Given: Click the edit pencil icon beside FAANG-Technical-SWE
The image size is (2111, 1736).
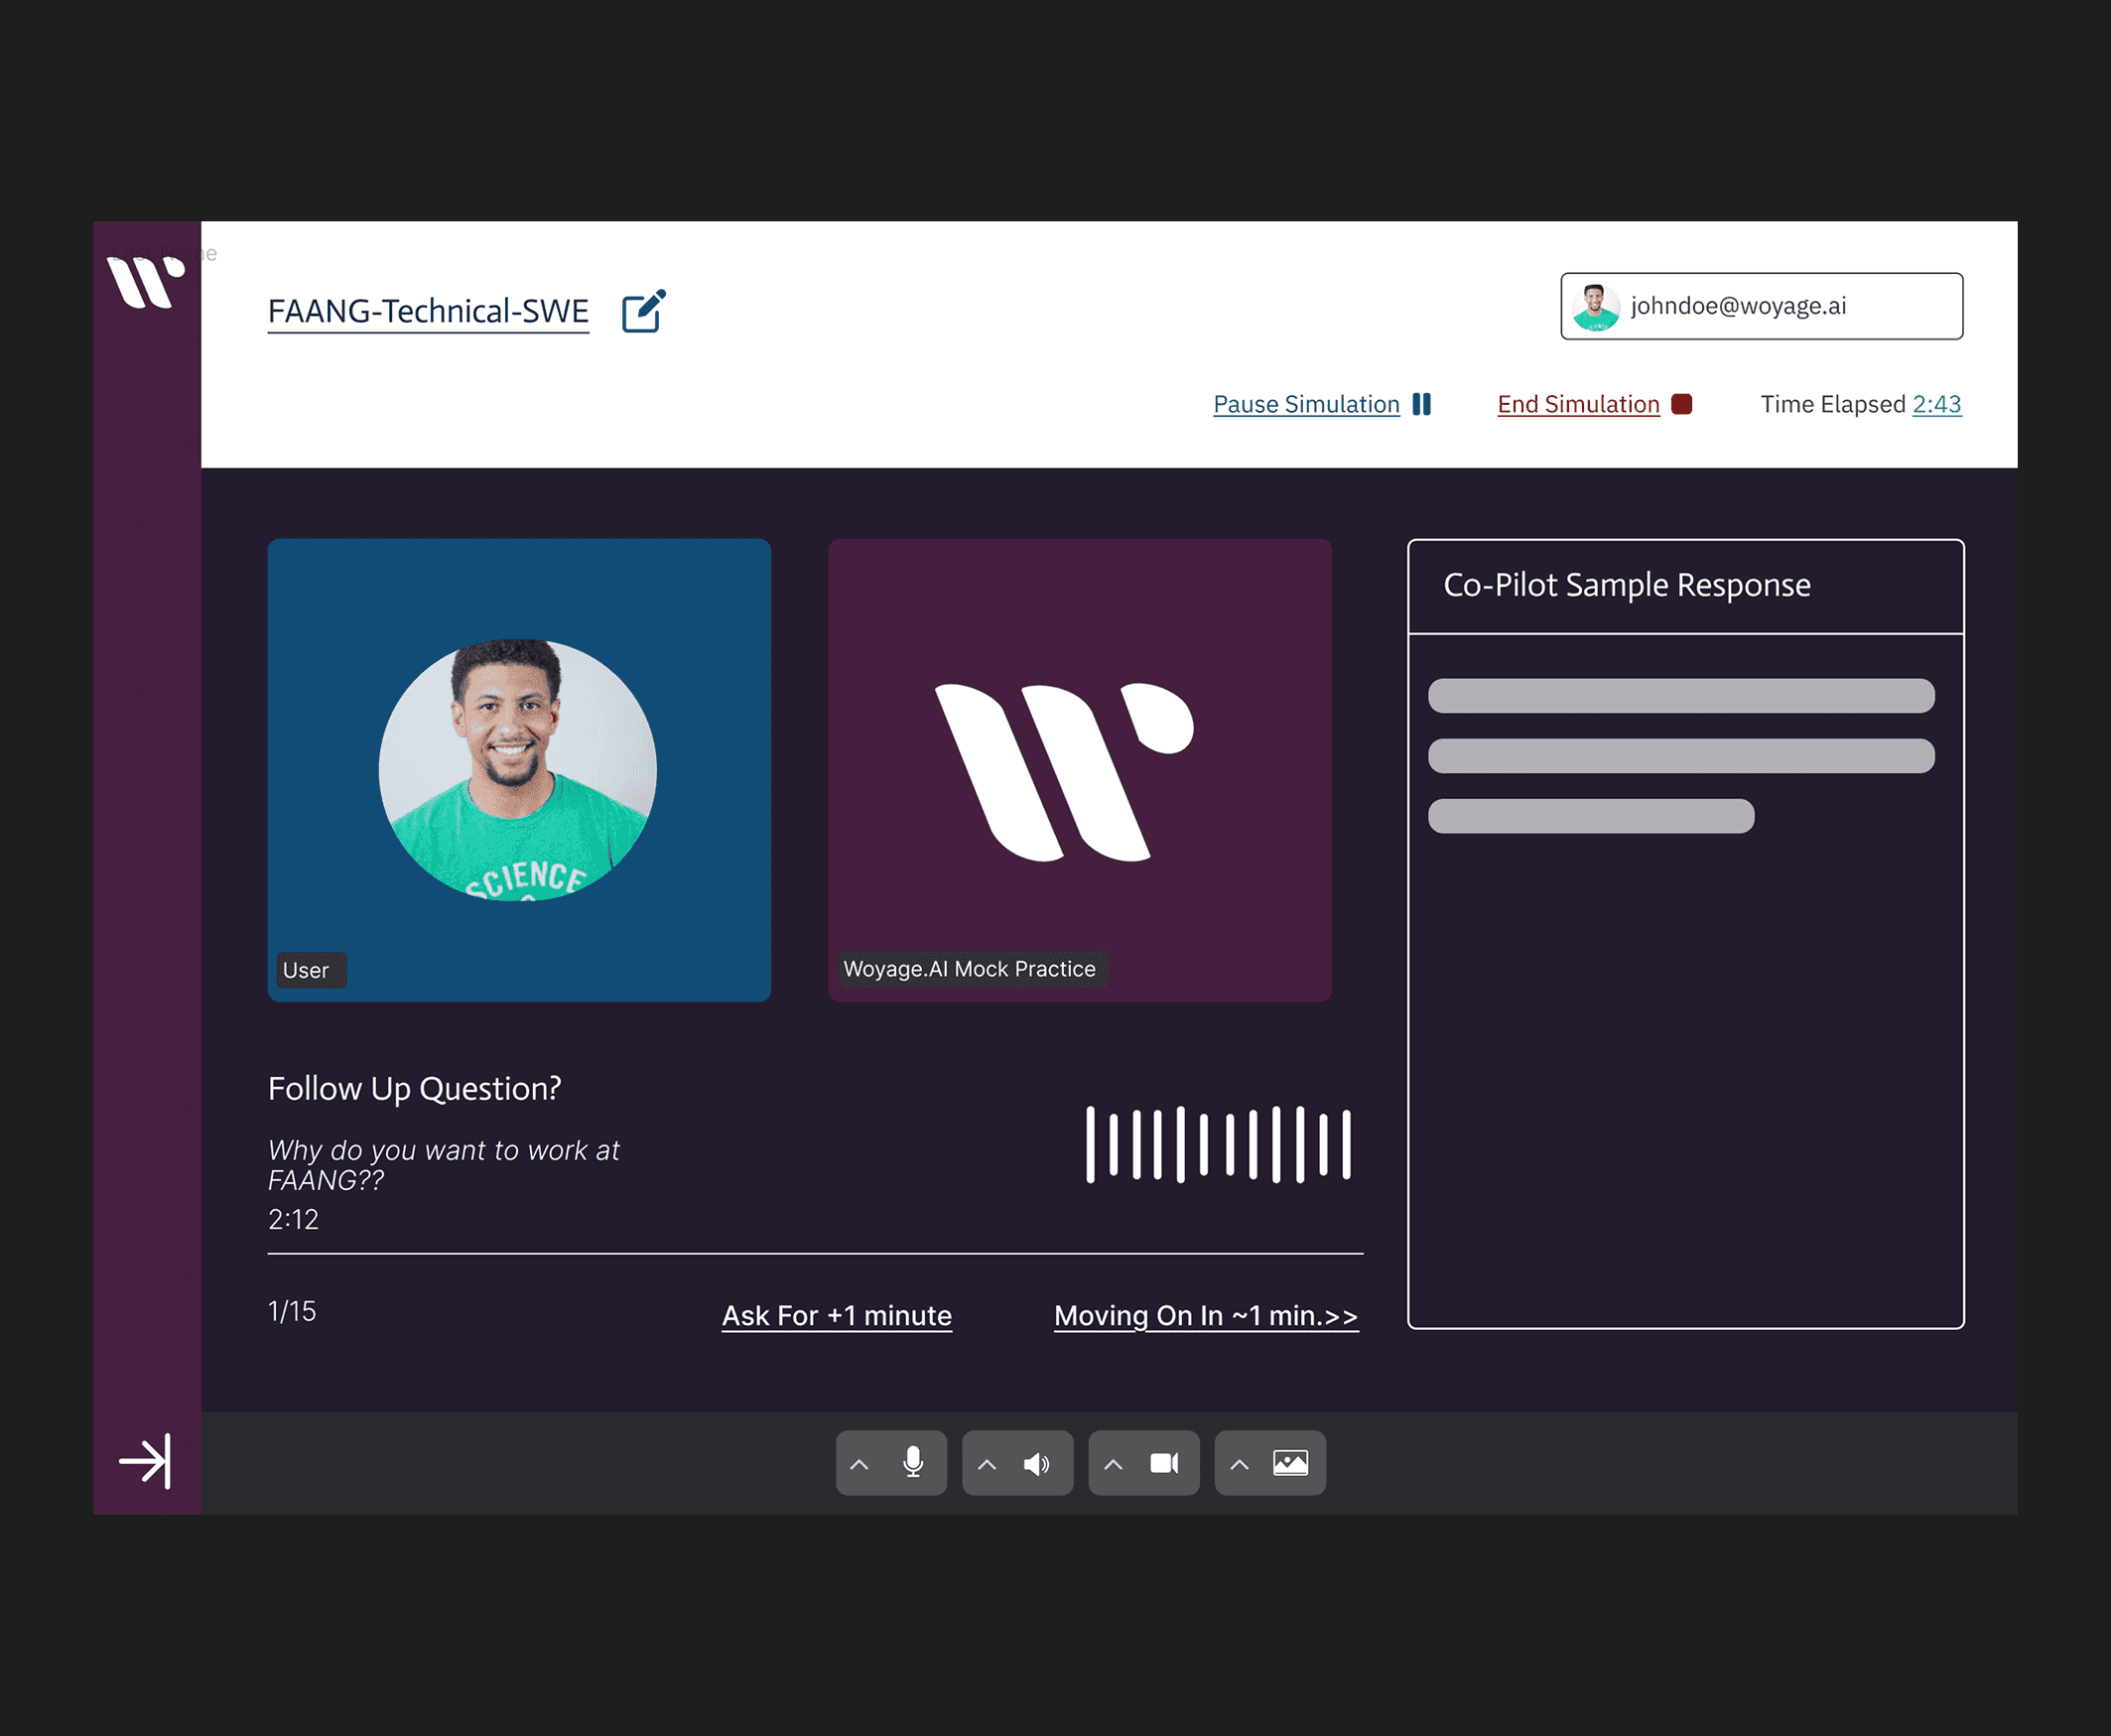Looking at the screenshot, I should coord(643,311).
